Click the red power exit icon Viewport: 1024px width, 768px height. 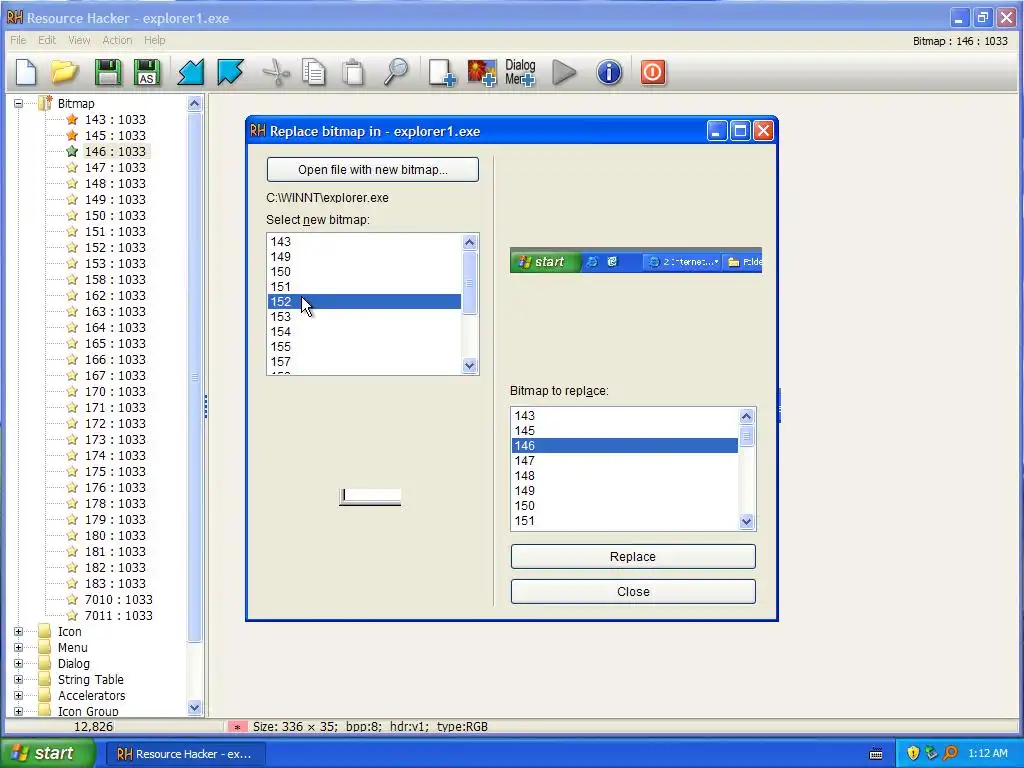[x=652, y=72]
